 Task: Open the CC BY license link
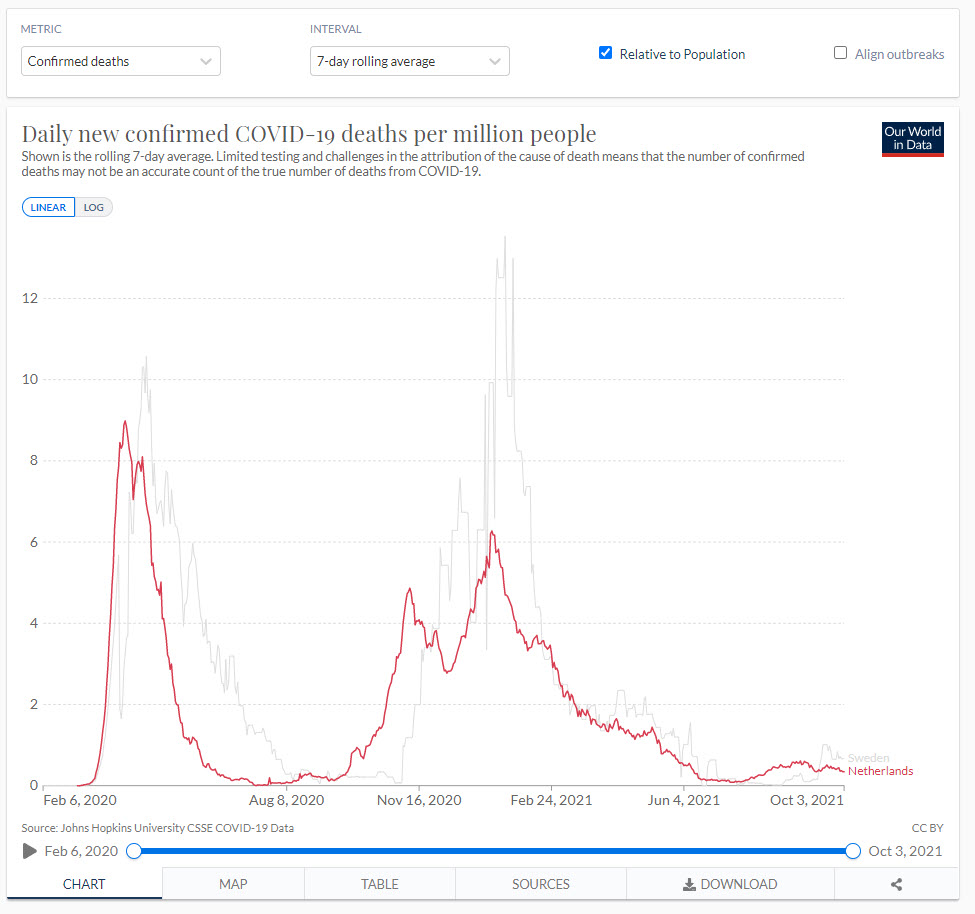click(x=927, y=828)
